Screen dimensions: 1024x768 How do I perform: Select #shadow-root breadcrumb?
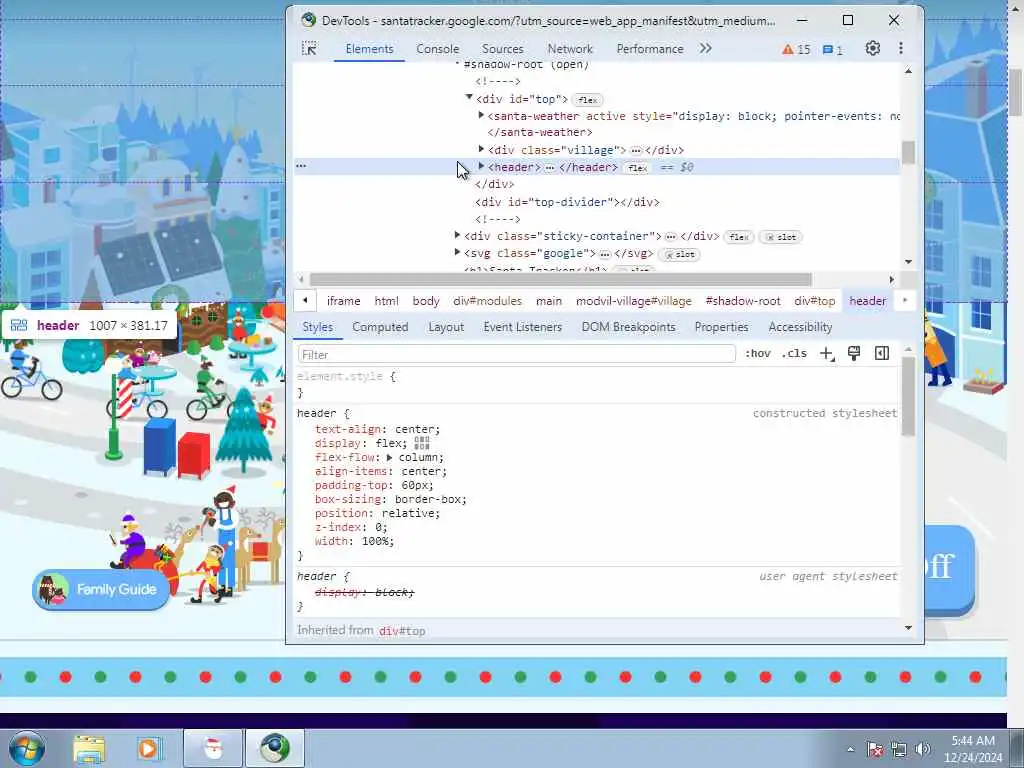(x=743, y=301)
